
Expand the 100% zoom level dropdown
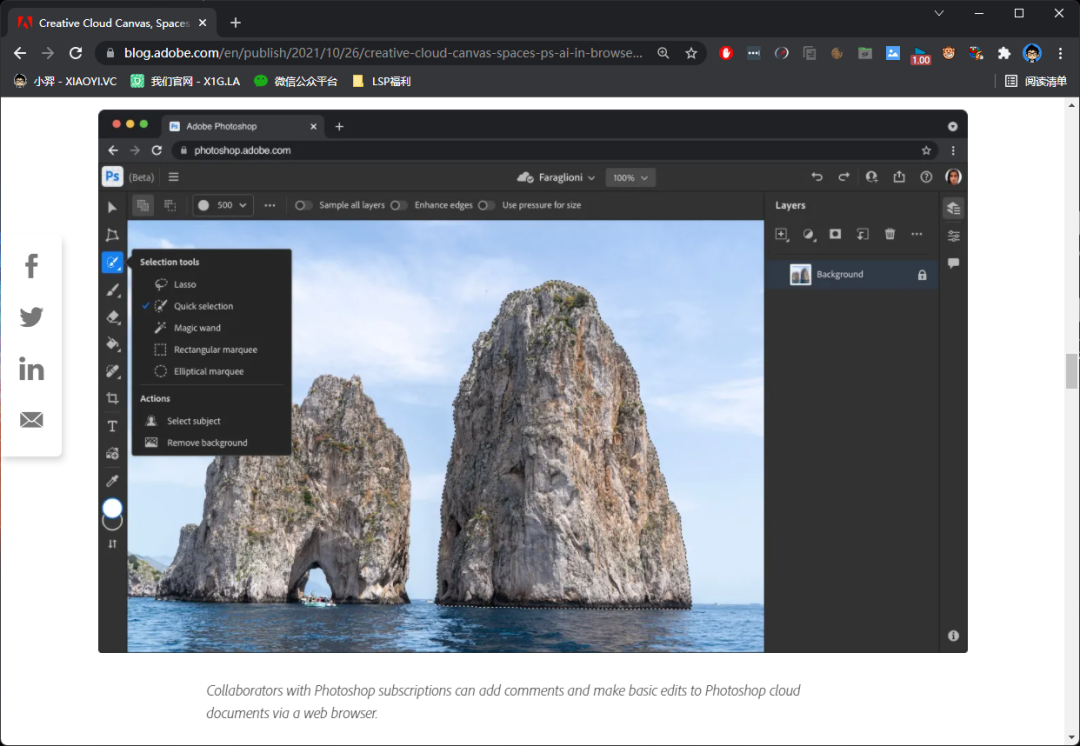(630, 177)
